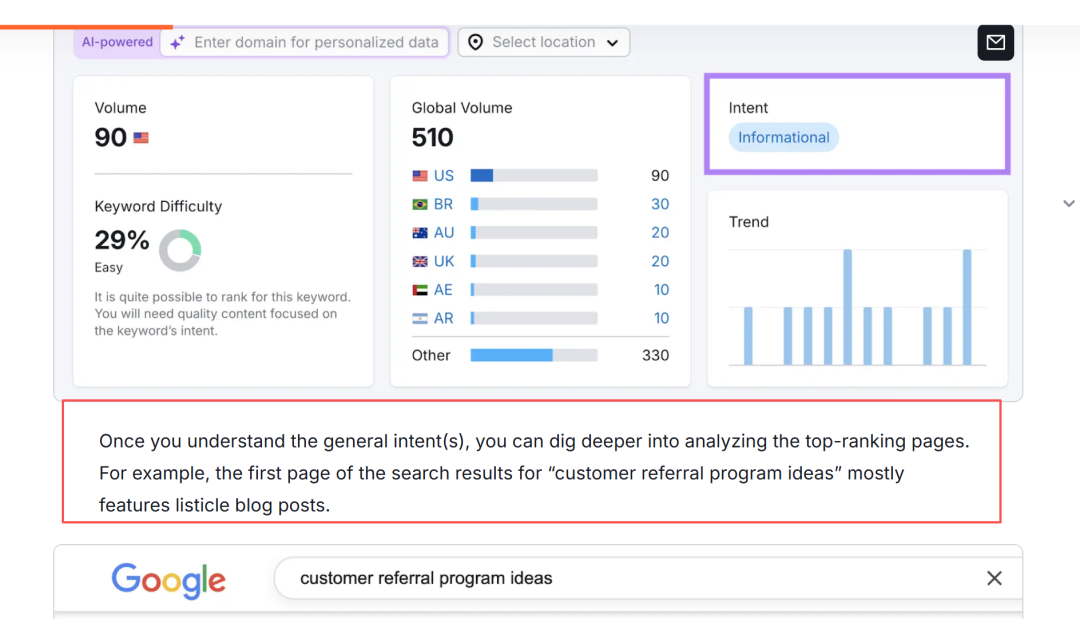Click the location pin icon
This screenshot has height=619, width=1080.
pyautogui.click(x=476, y=42)
